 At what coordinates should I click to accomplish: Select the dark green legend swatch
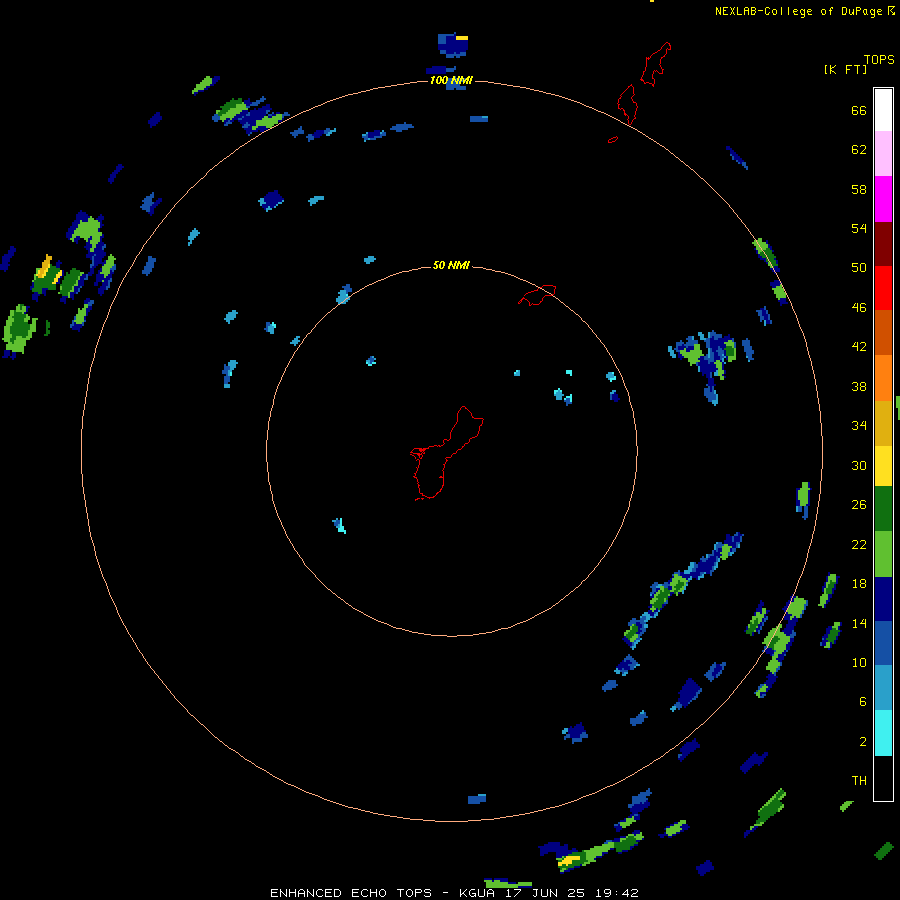pyautogui.click(x=883, y=509)
